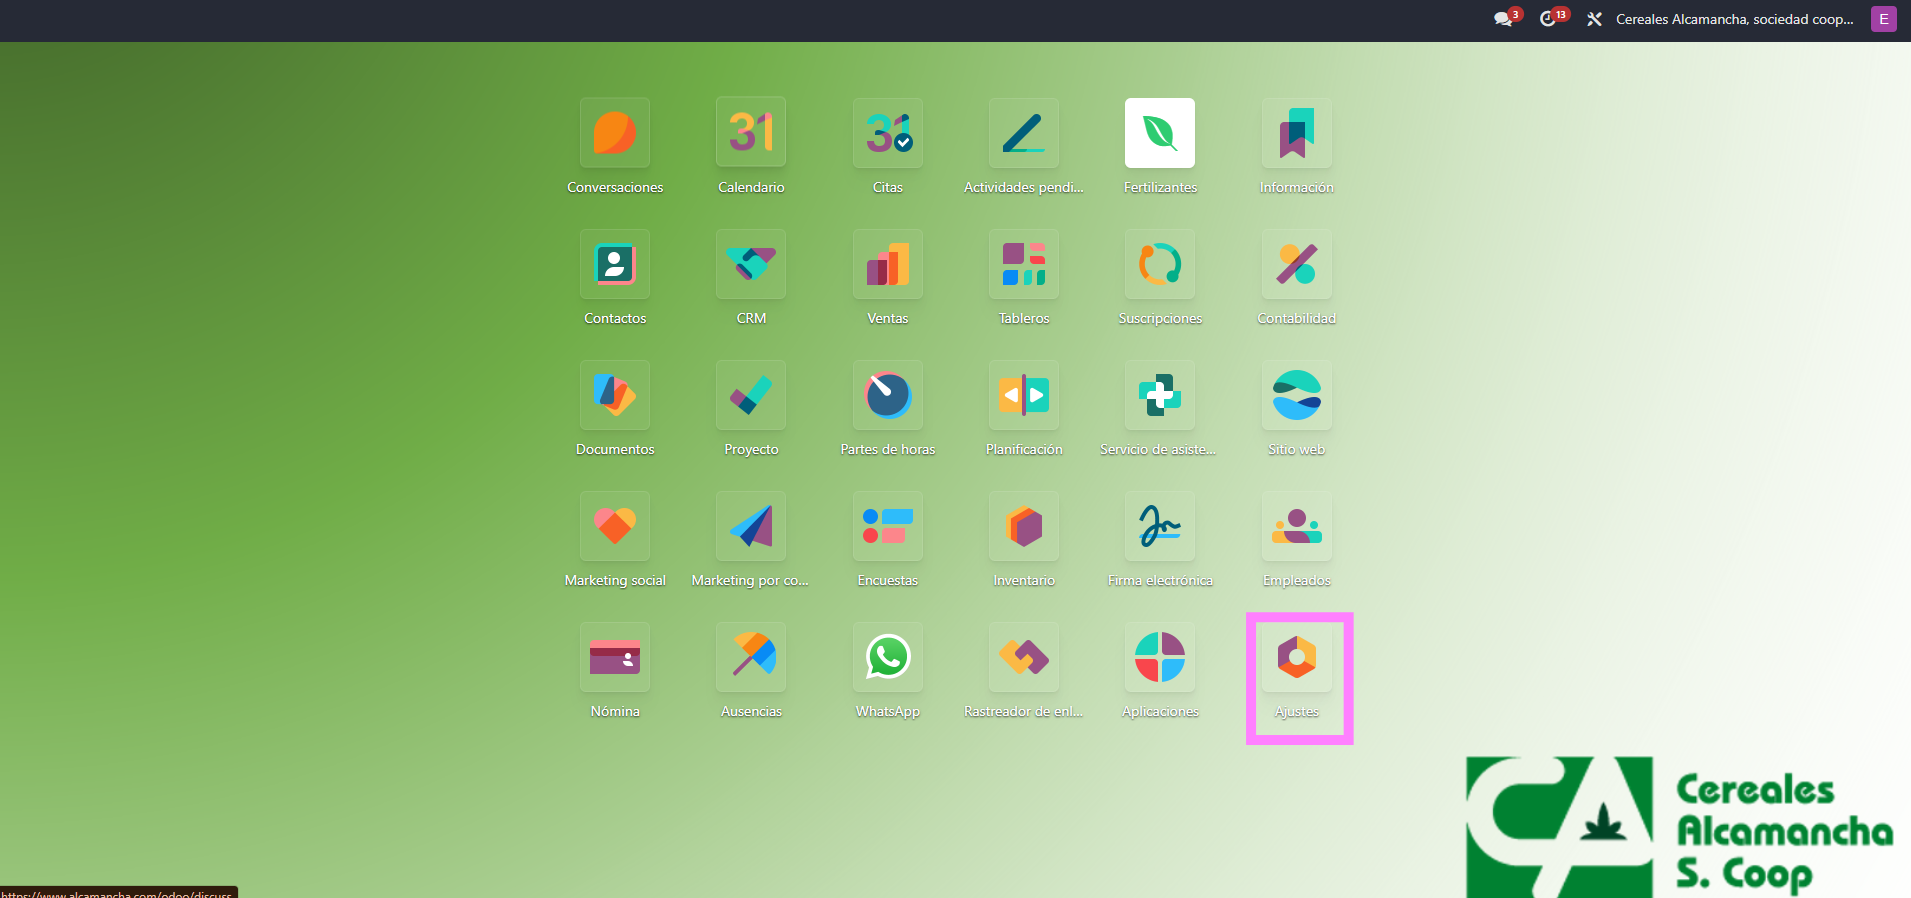Open the Fertilizantes app
Viewport: 1911px width, 898px height.
pyautogui.click(x=1159, y=133)
